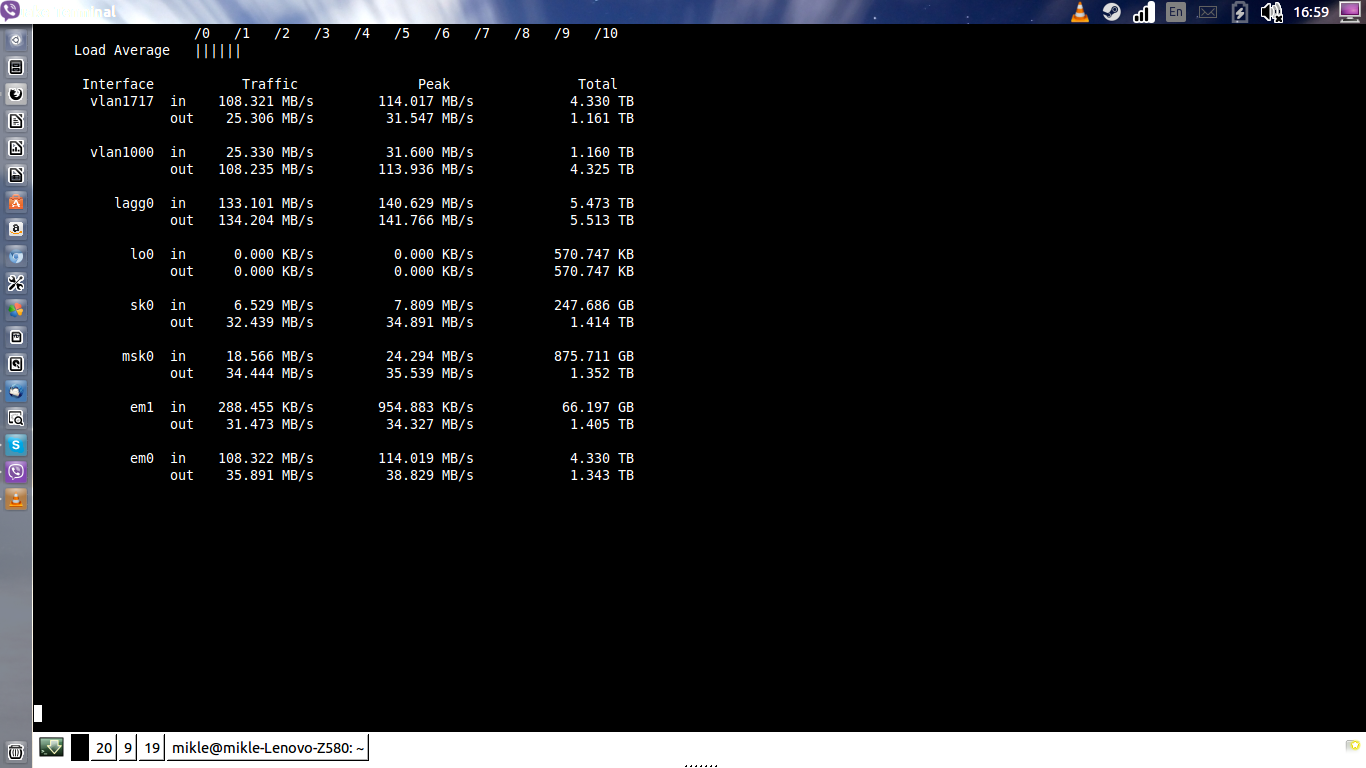This screenshot has height=768, width=1366.
Task: Click the msk0 interface name
Action: click(138, 356)
